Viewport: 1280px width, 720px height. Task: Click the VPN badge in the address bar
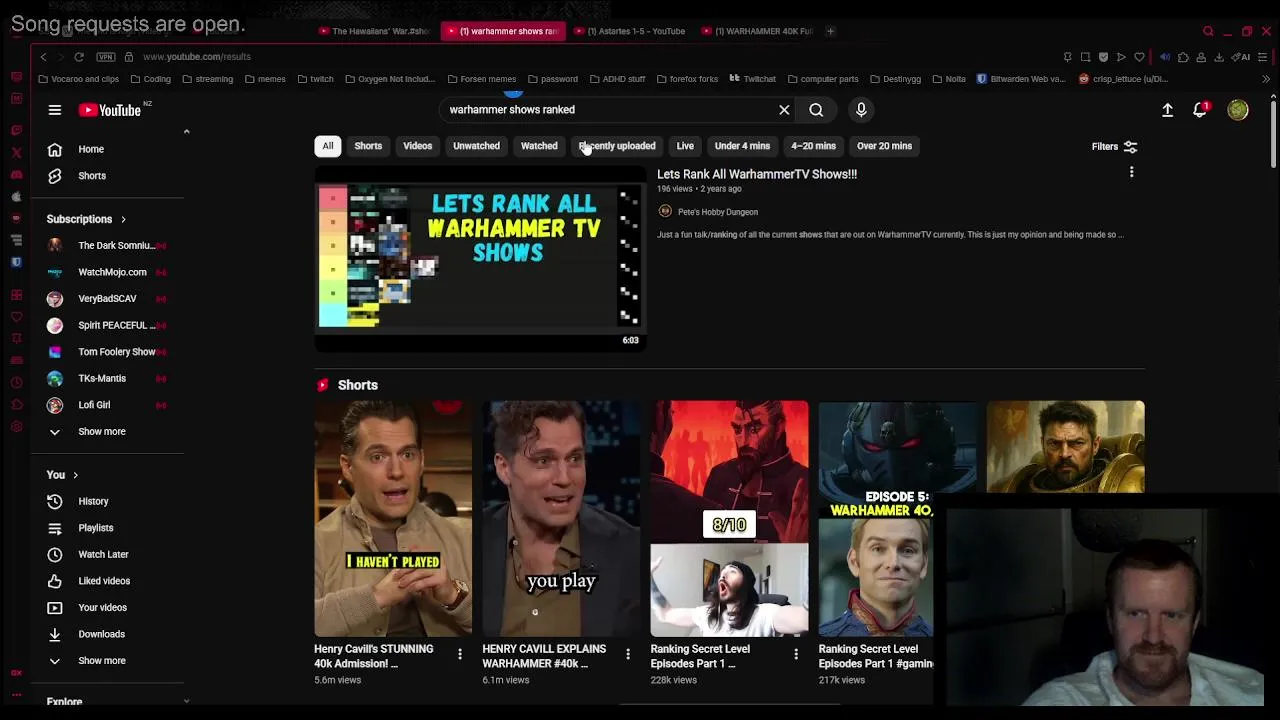coord(106,57)
